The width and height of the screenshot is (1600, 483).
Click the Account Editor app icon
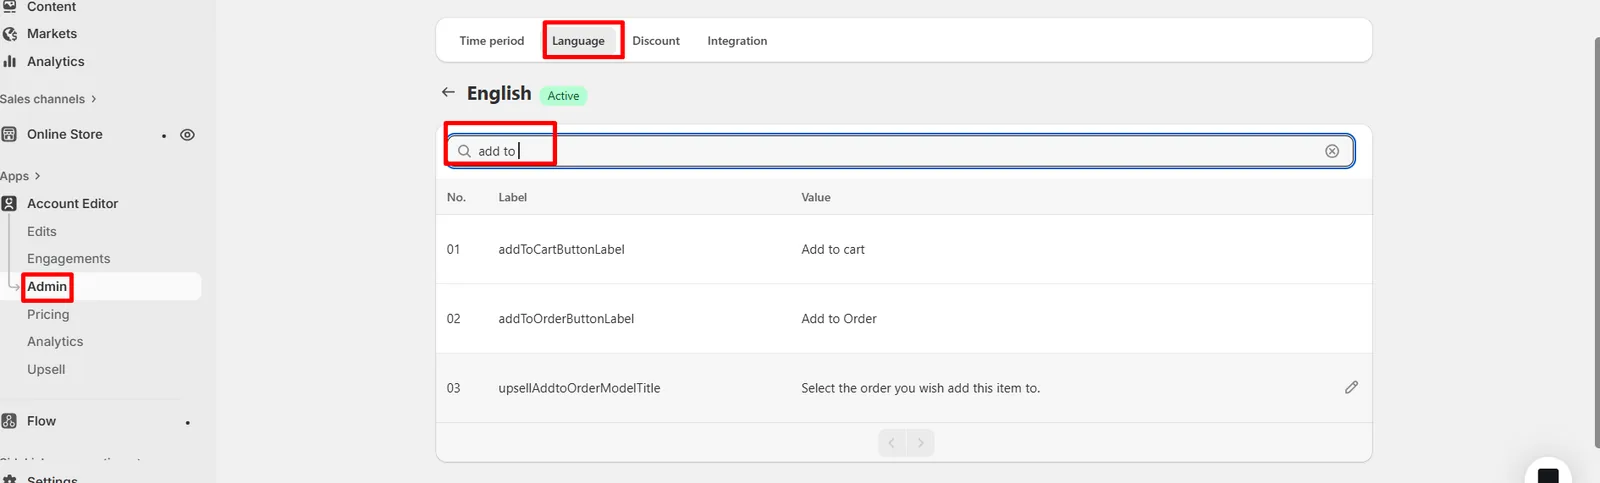9,204
